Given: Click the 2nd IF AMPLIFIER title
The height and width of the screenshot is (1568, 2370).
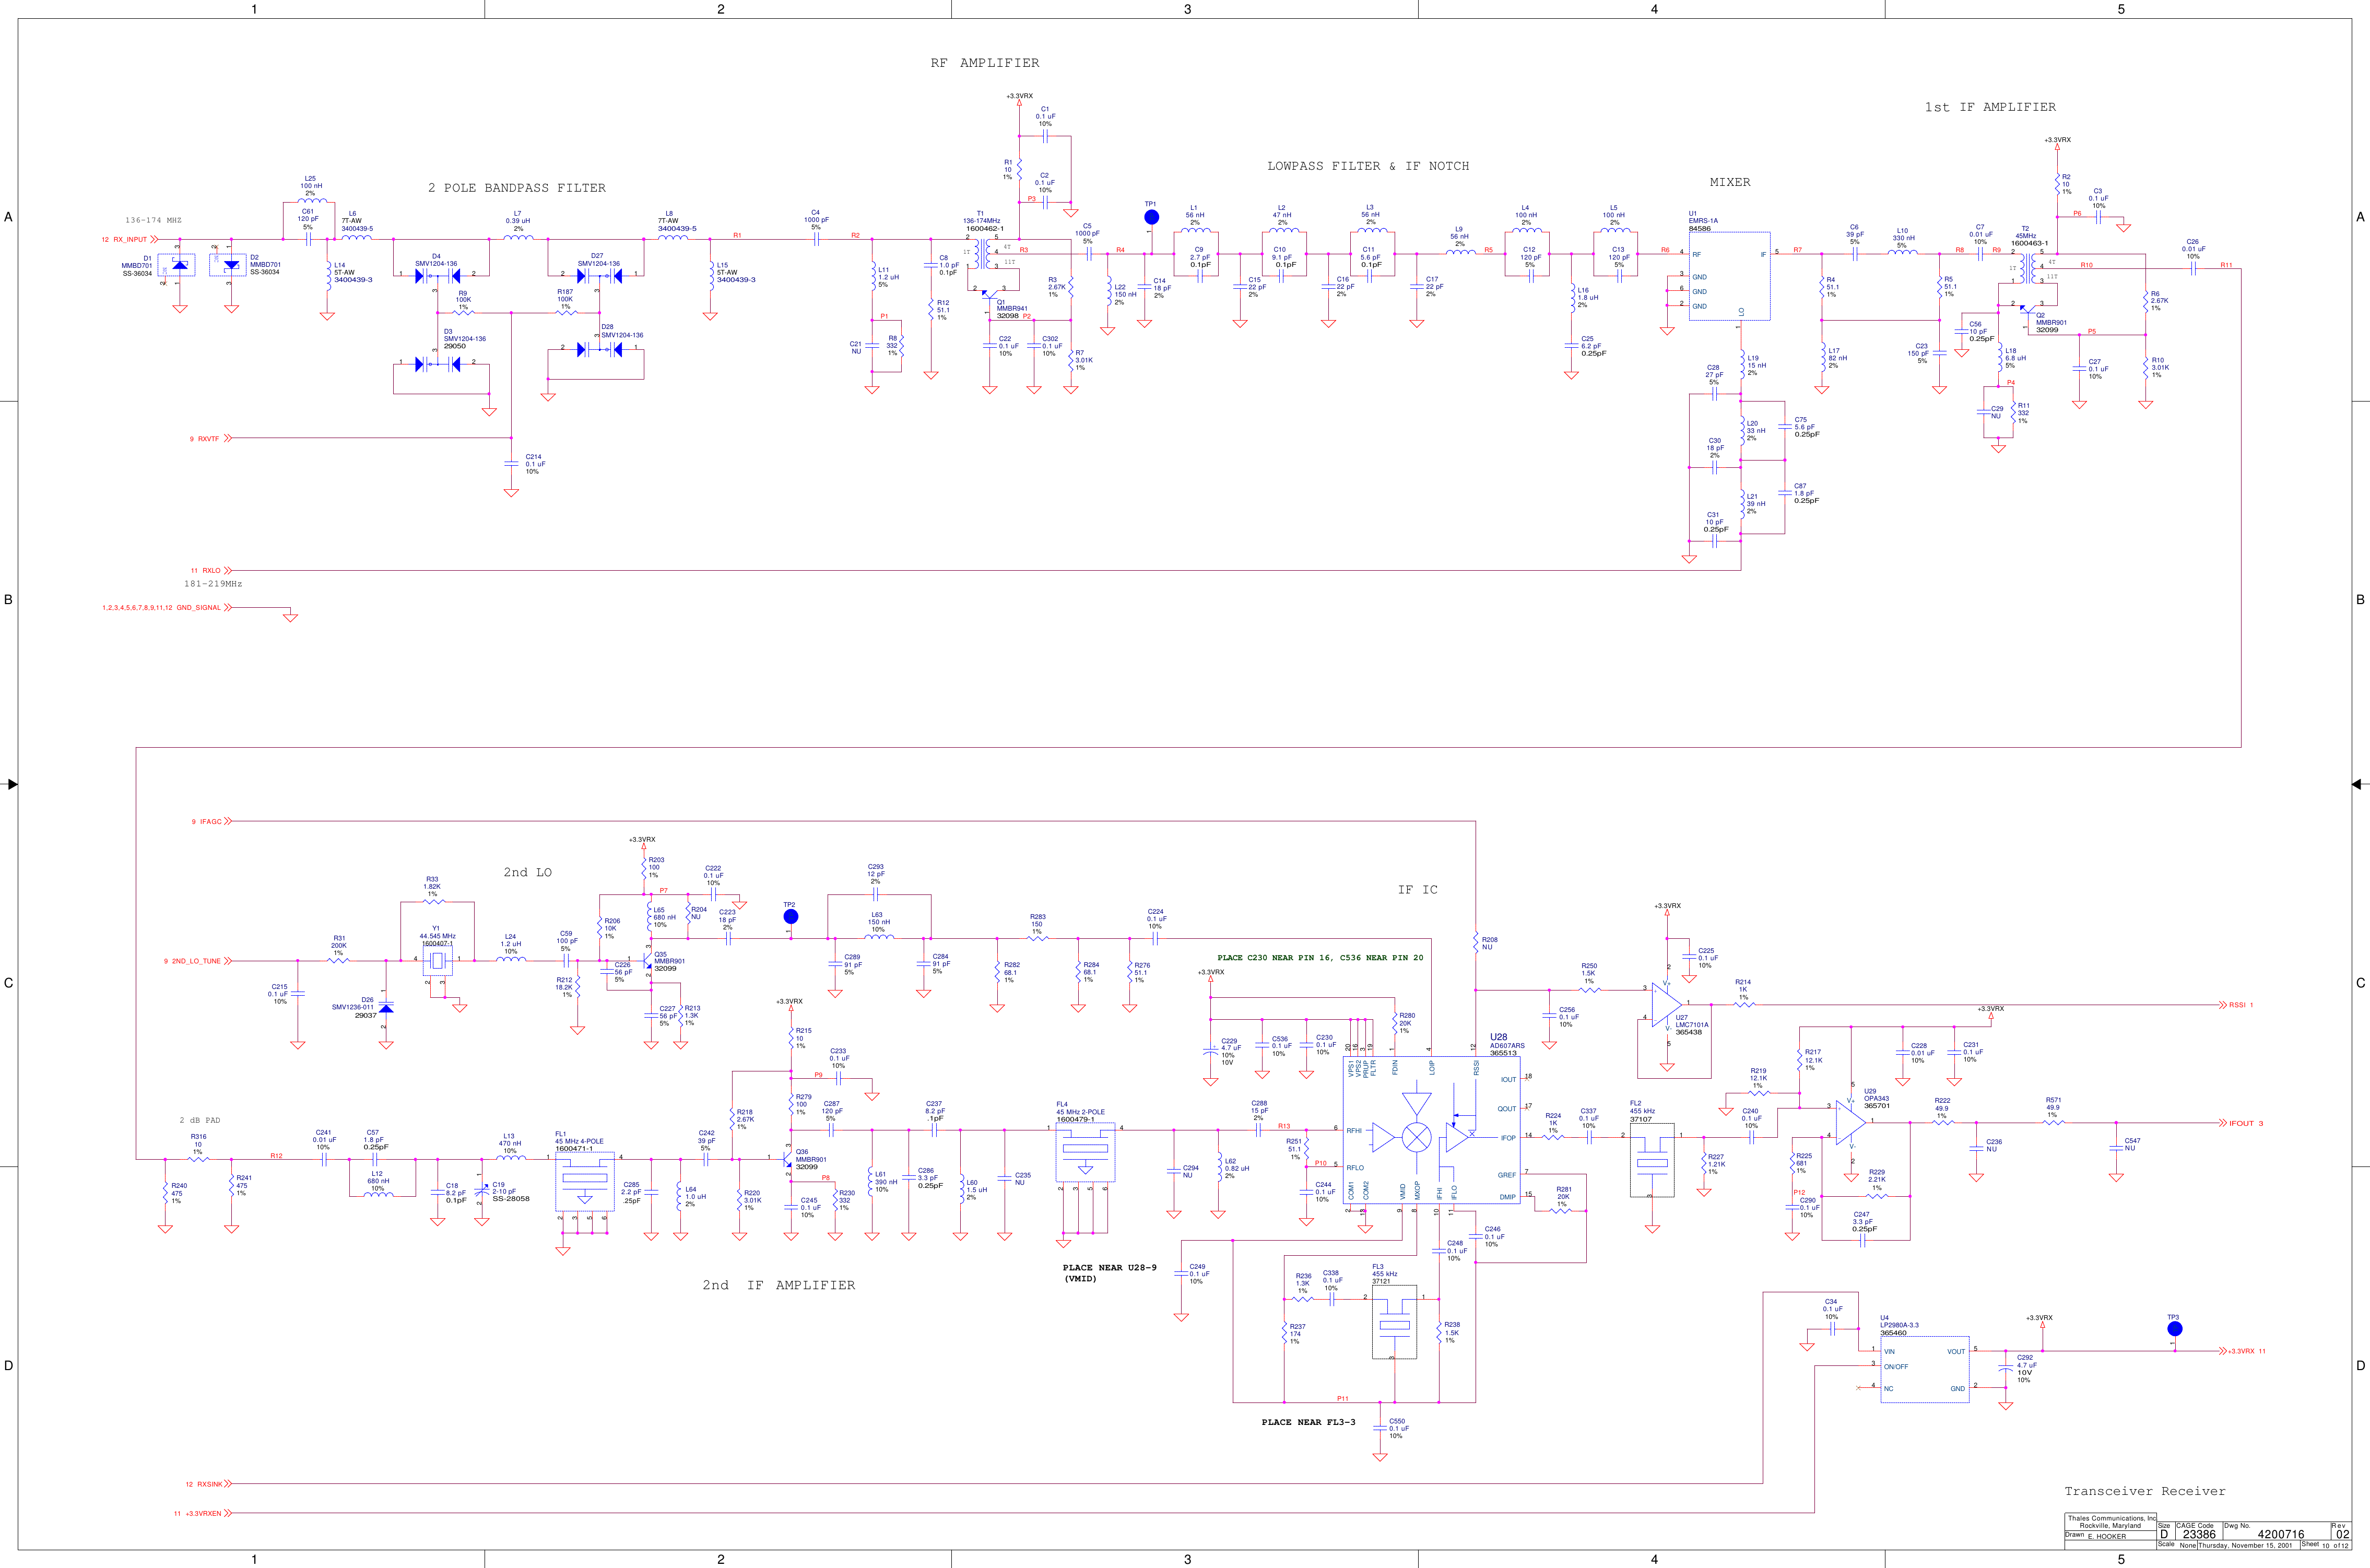Looking at the screenshot, I should point(778,1286).
